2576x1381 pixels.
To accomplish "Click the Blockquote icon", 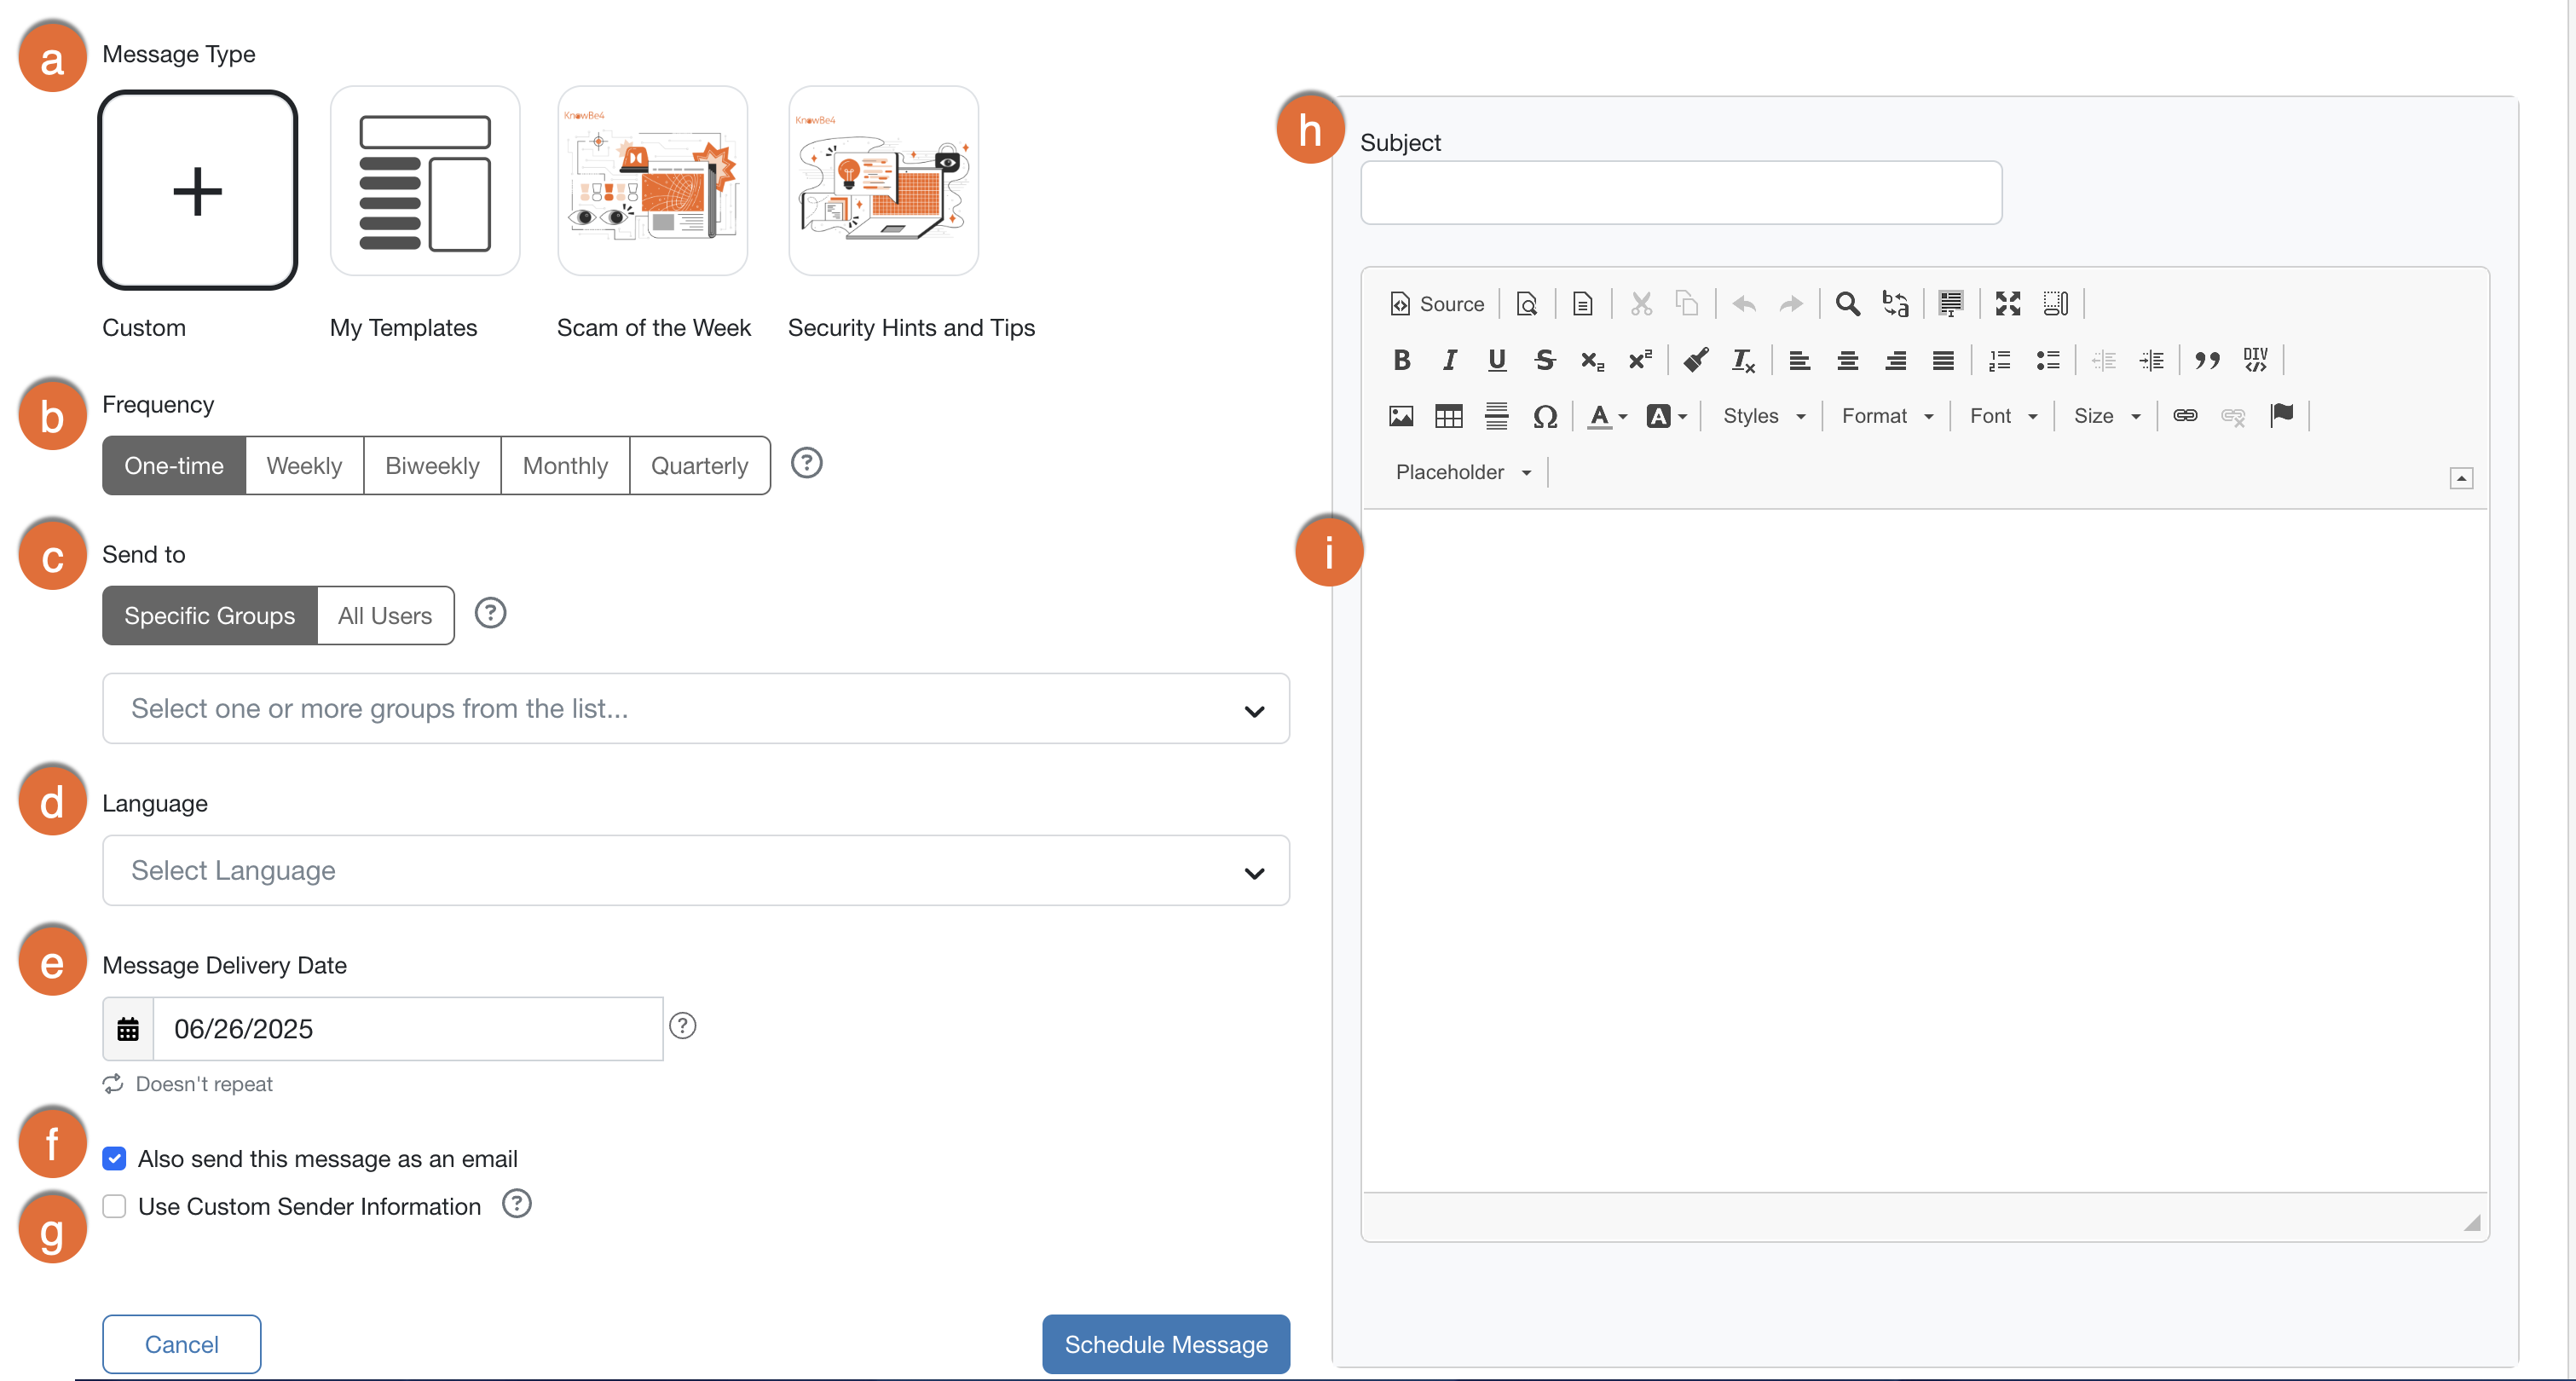I will (2208, 360).
